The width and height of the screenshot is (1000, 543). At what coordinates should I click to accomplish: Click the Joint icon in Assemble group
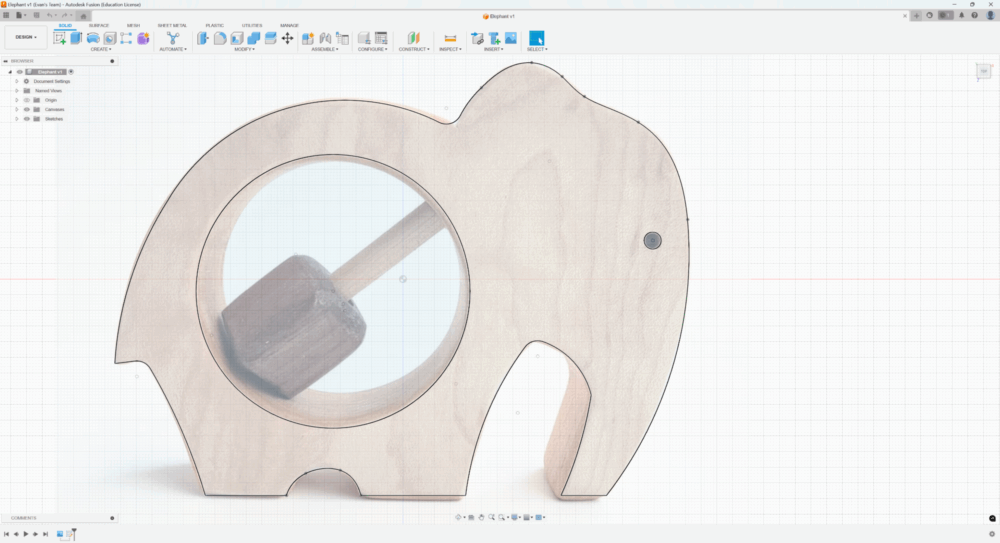tap(325, 38)
